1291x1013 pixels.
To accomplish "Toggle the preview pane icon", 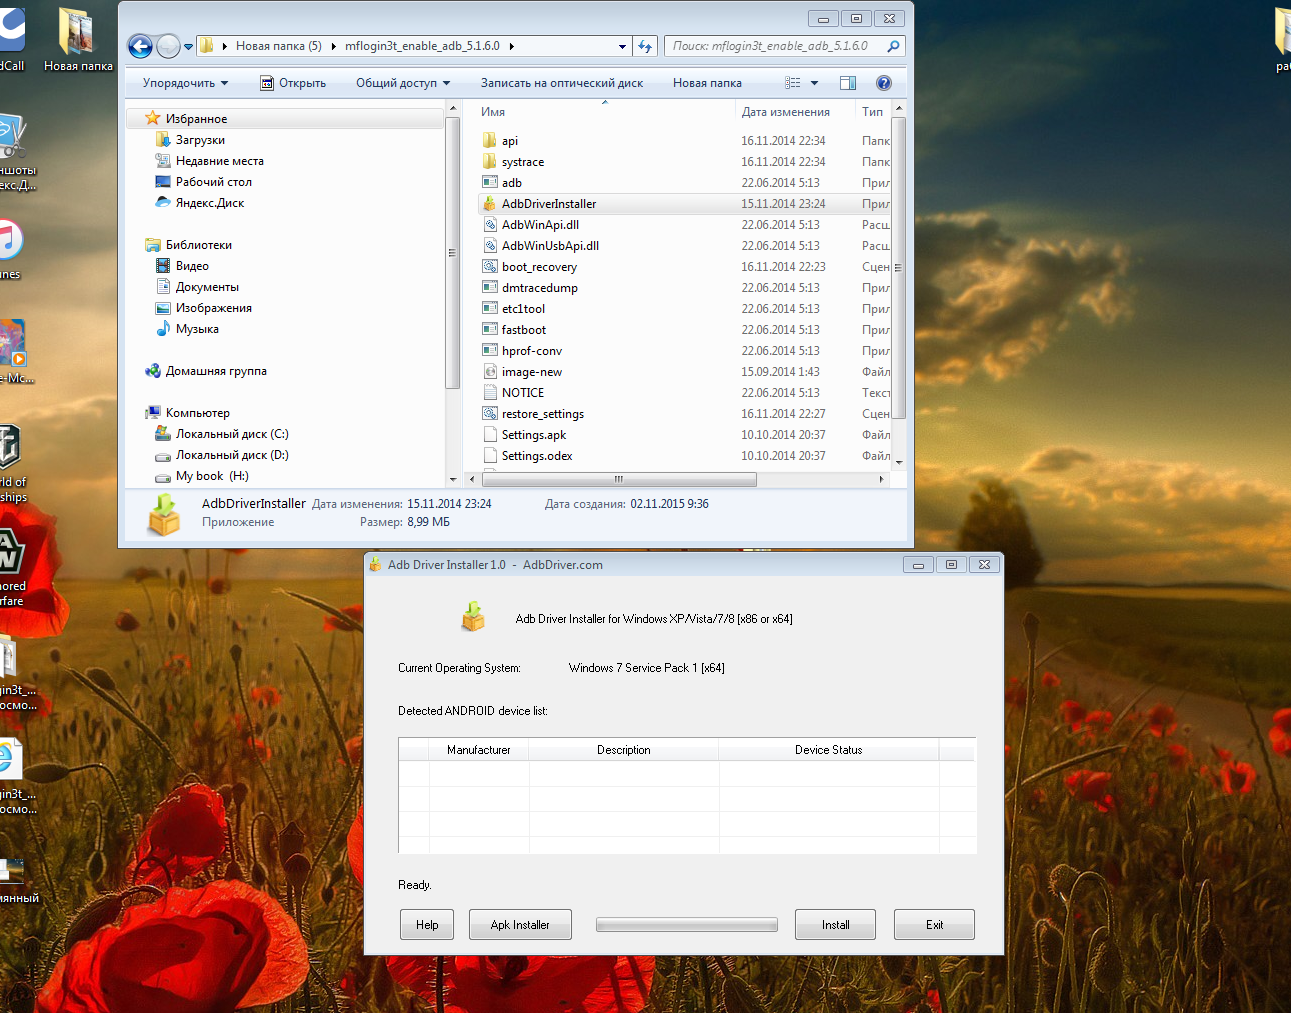I will coord(848,83).
